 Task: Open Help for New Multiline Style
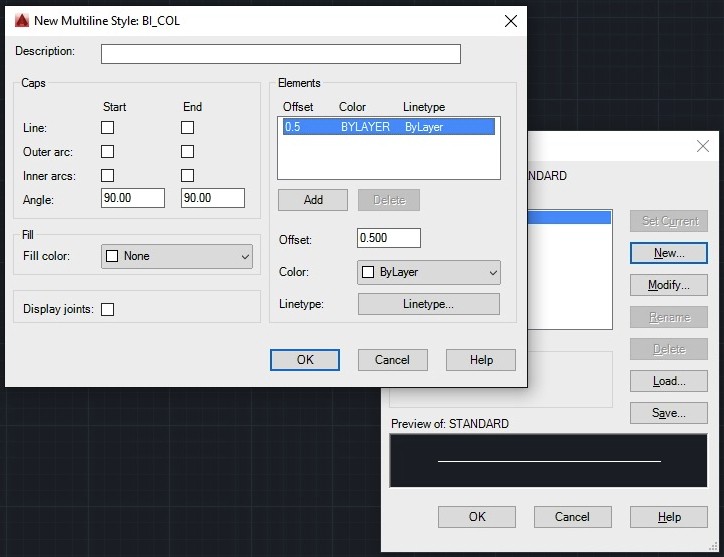click(x=481, y=360)
